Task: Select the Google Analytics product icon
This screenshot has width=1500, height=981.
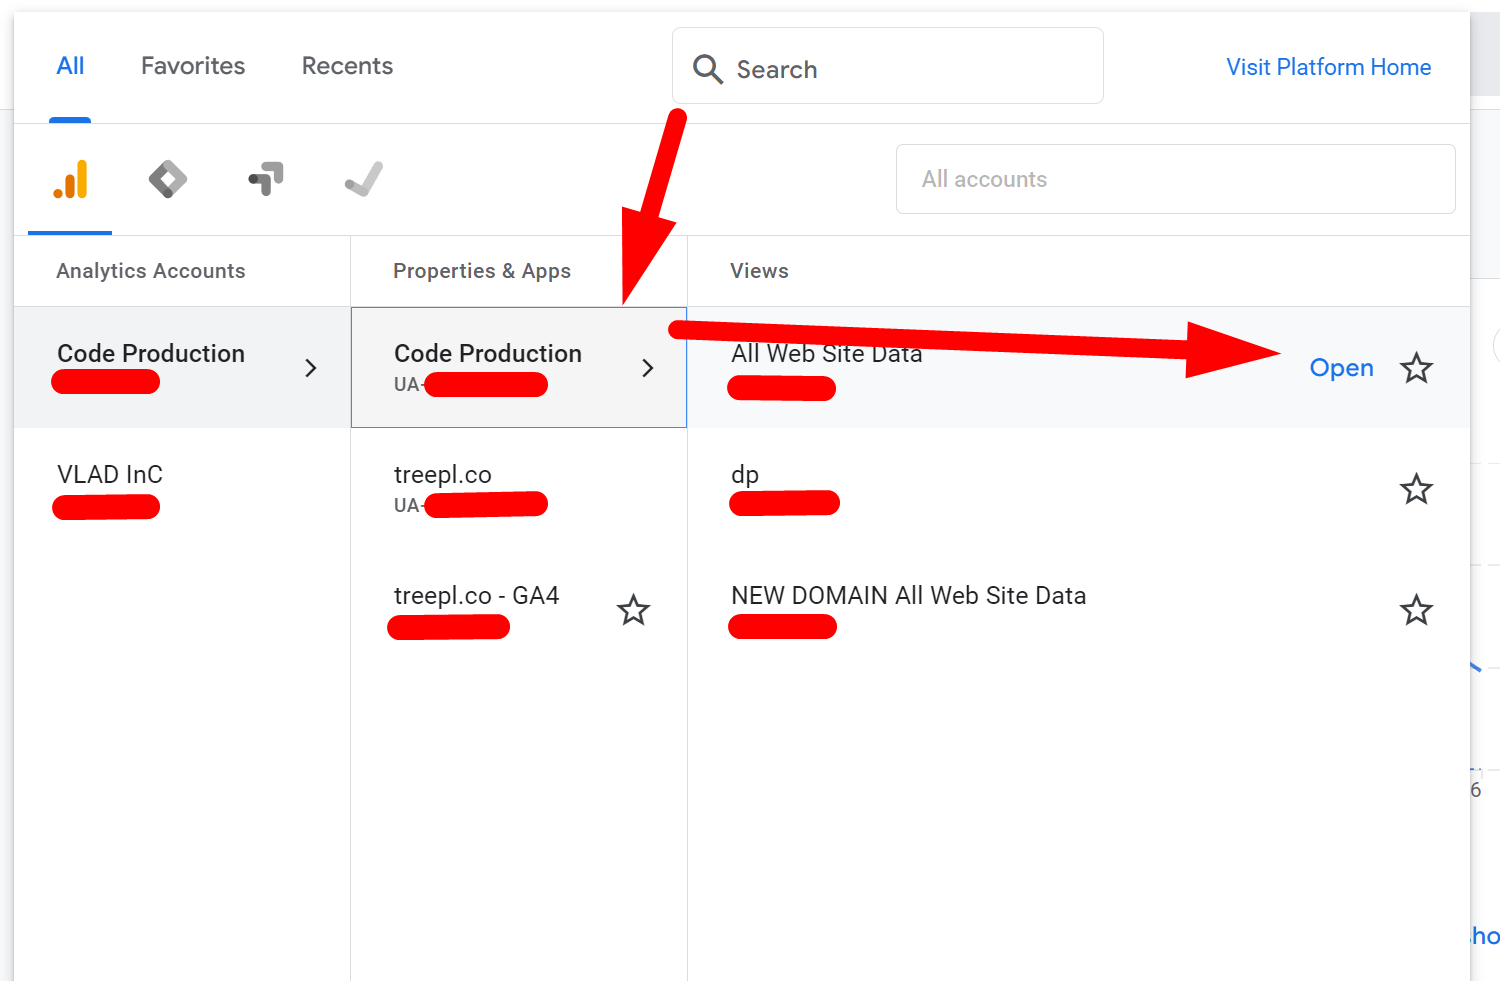Action: point(70,180)
